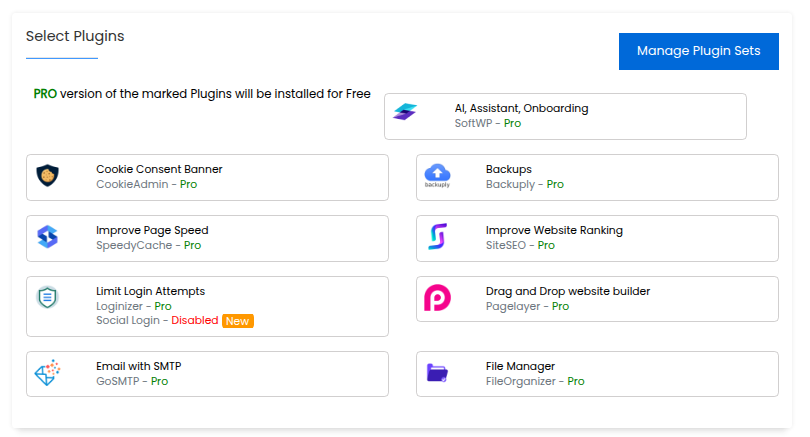Click the Backuply cloud upload icon
This screenshot has width=810, height=437.
(437, 176)
